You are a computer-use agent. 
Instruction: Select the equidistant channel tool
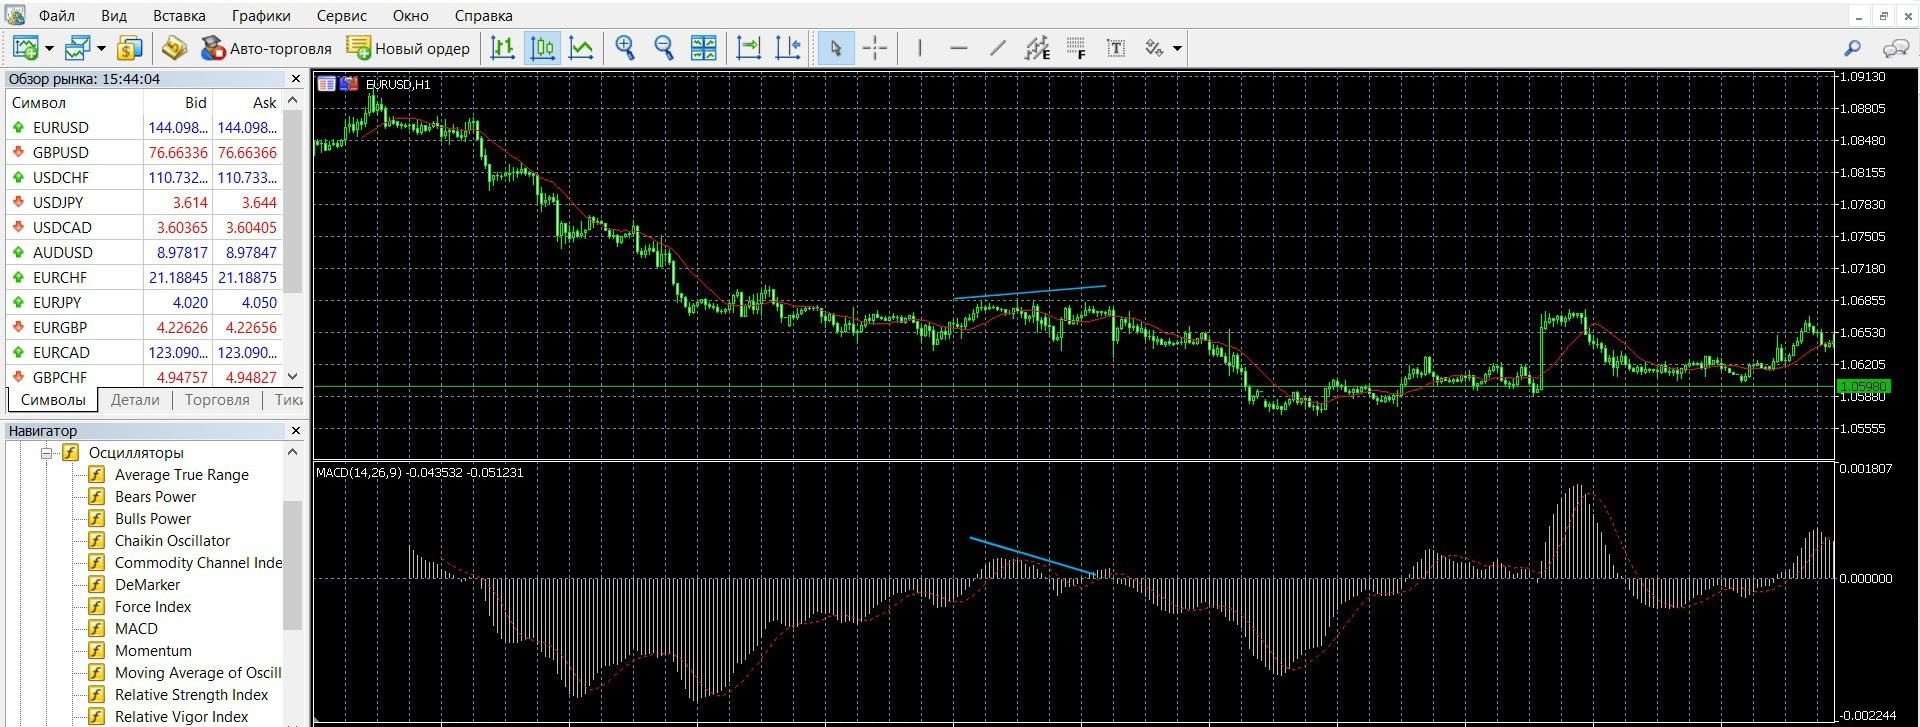pyautogui.click(x=1037, y=48)
